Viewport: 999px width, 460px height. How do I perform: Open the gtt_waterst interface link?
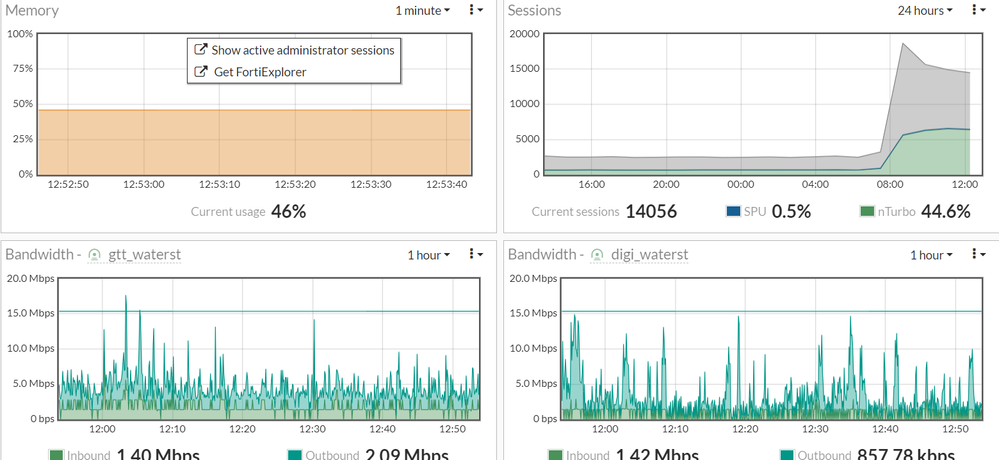[145, 255]
